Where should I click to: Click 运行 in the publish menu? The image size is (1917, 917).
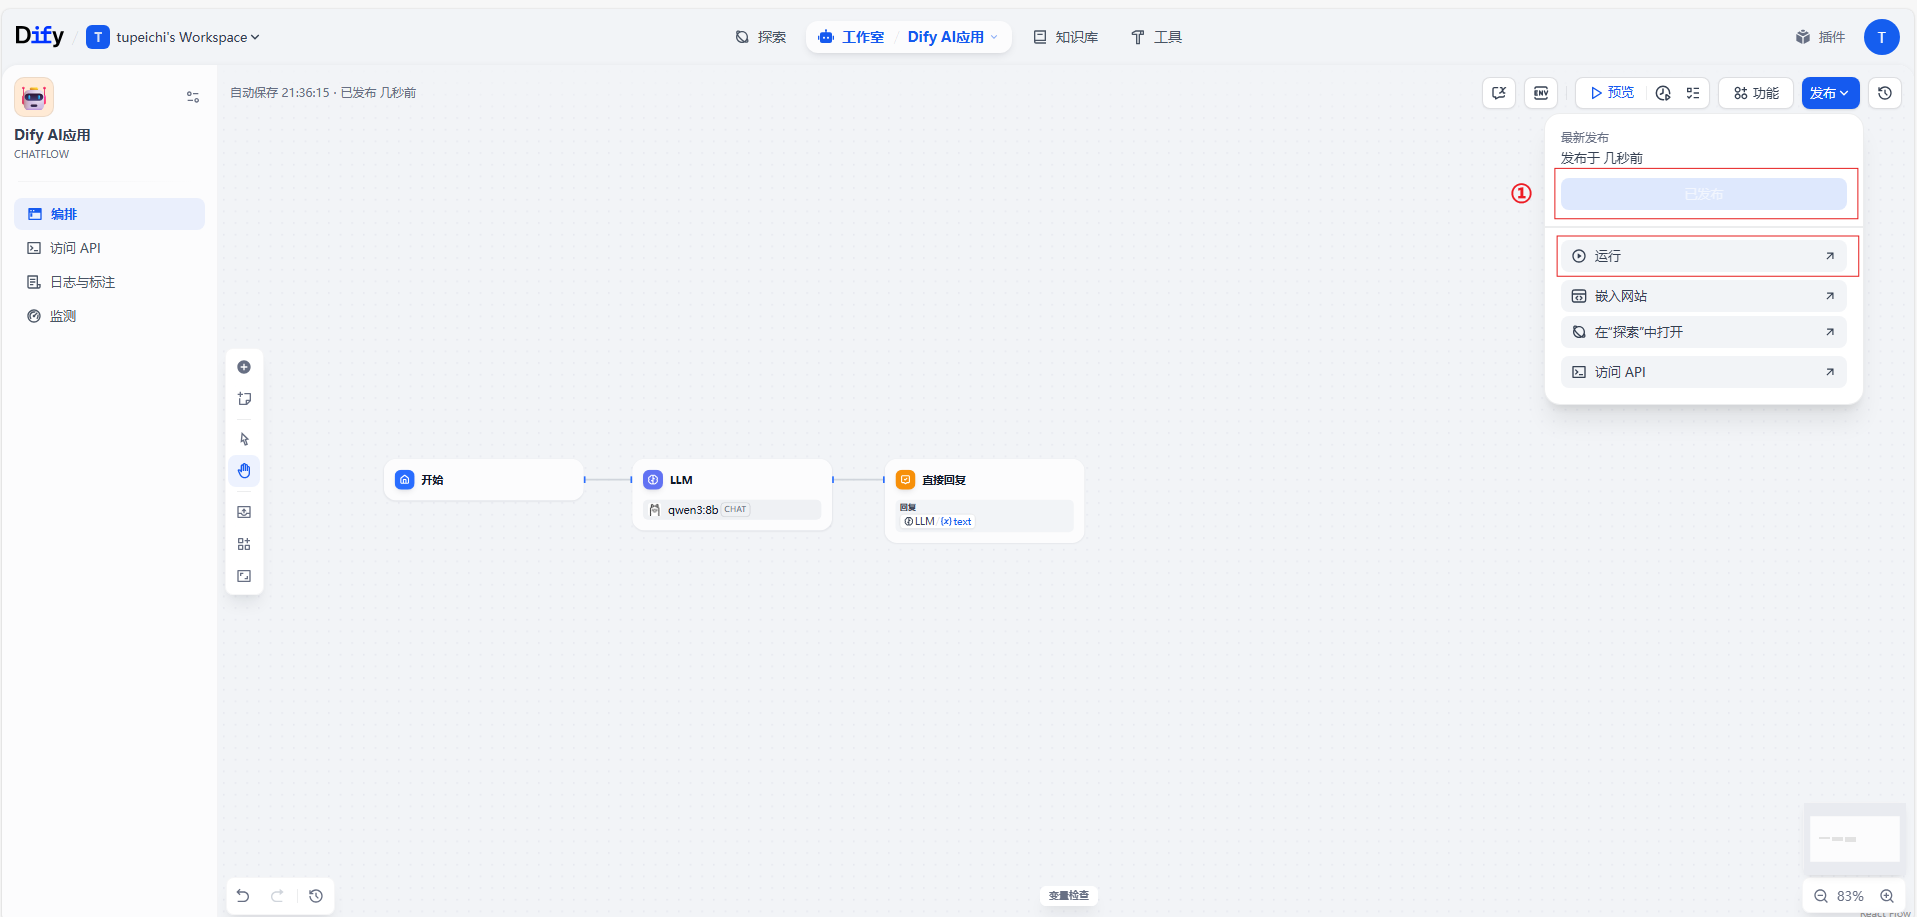click(1703, 256)
